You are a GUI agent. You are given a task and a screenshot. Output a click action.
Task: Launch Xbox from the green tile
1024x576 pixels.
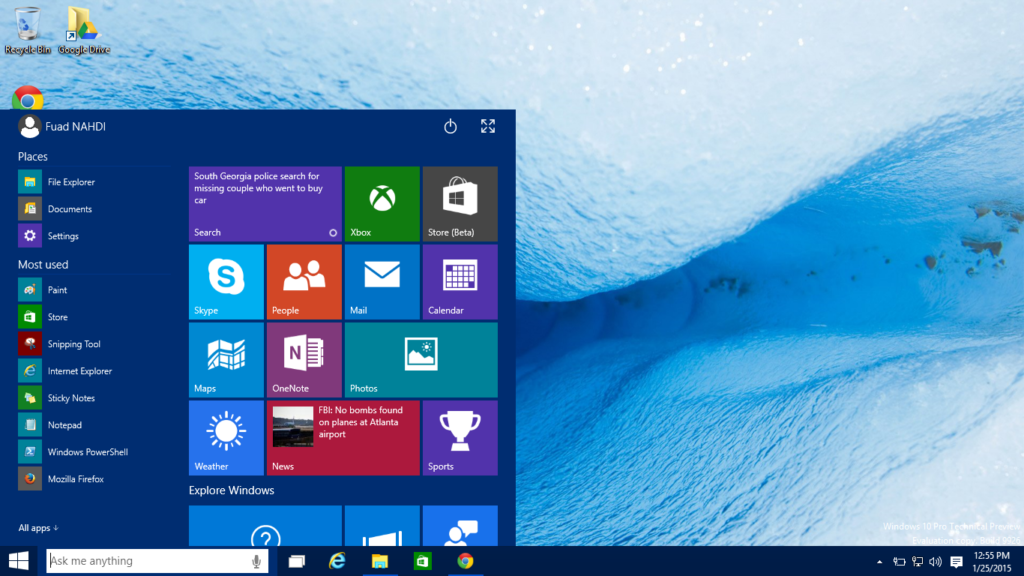pos(381,203)
